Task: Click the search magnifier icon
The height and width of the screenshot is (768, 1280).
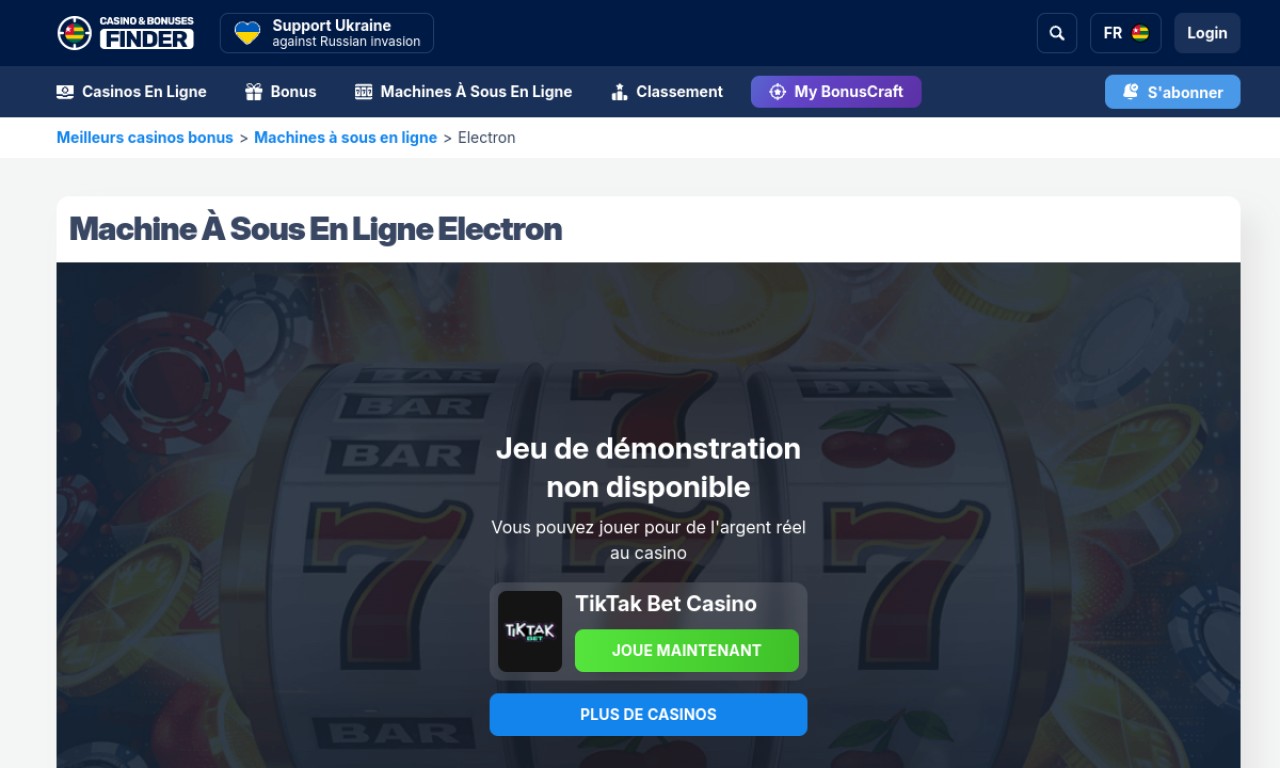Action: coord(1057,33)
